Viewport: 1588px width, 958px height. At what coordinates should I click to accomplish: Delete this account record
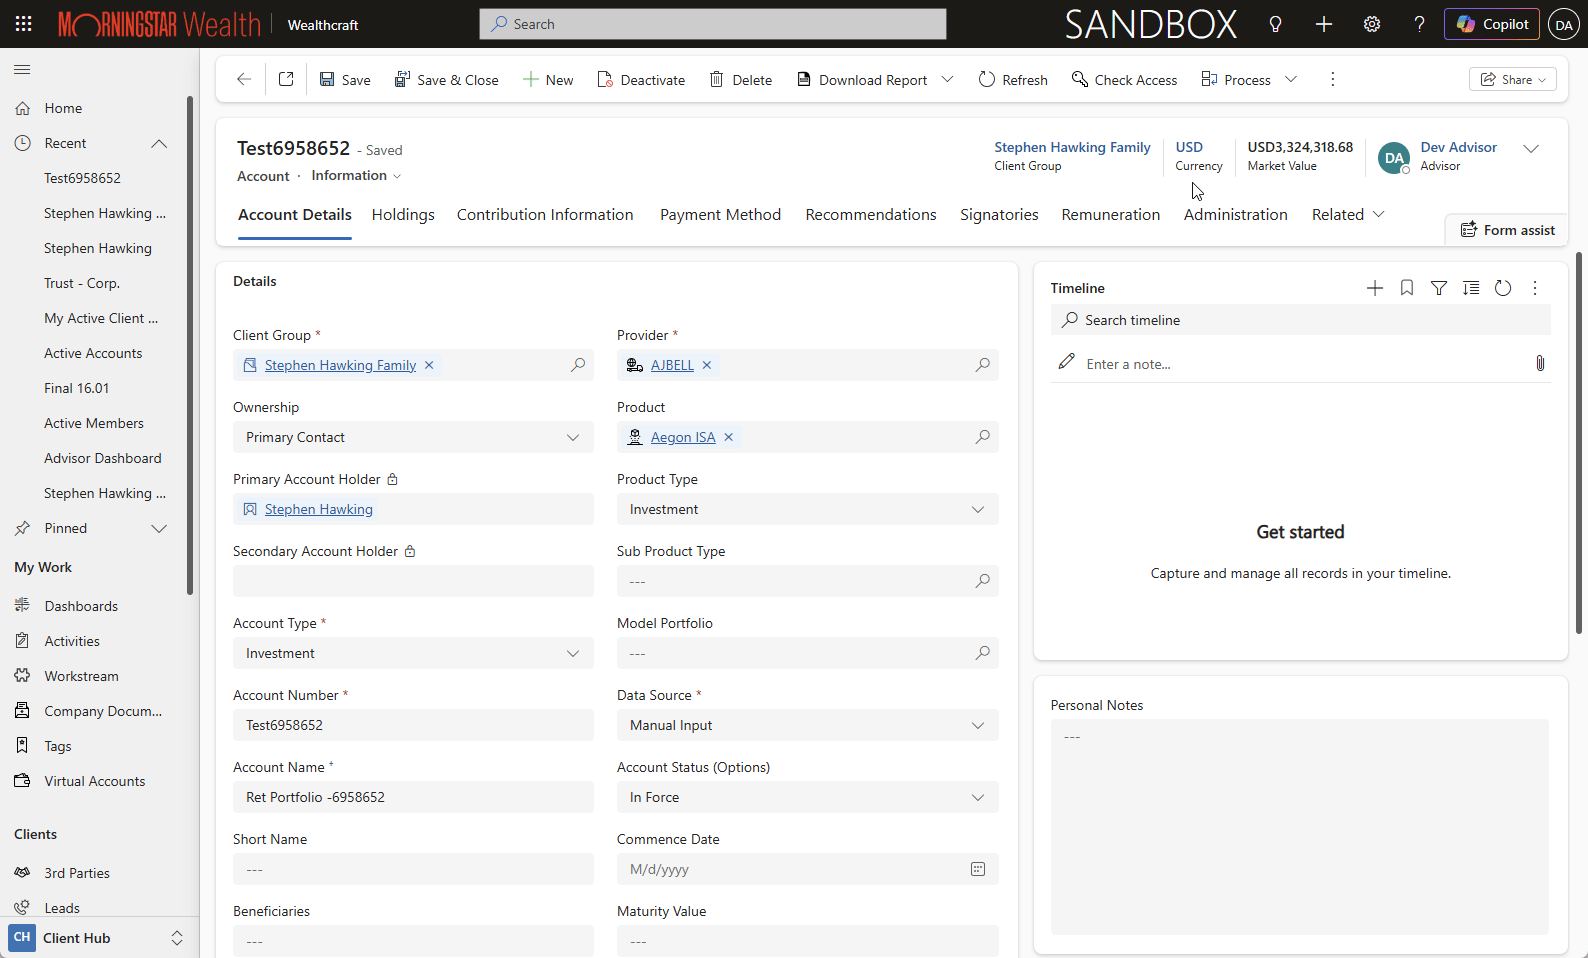click(741, 80)
